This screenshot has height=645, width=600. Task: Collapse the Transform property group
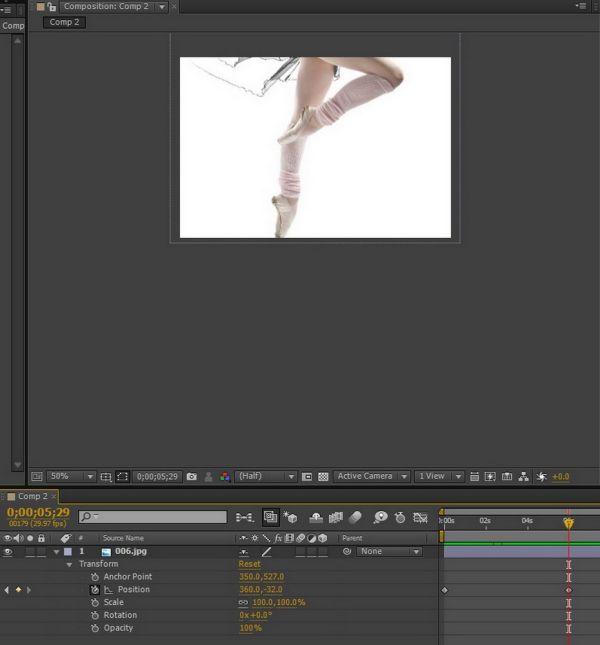pos(70,564)
